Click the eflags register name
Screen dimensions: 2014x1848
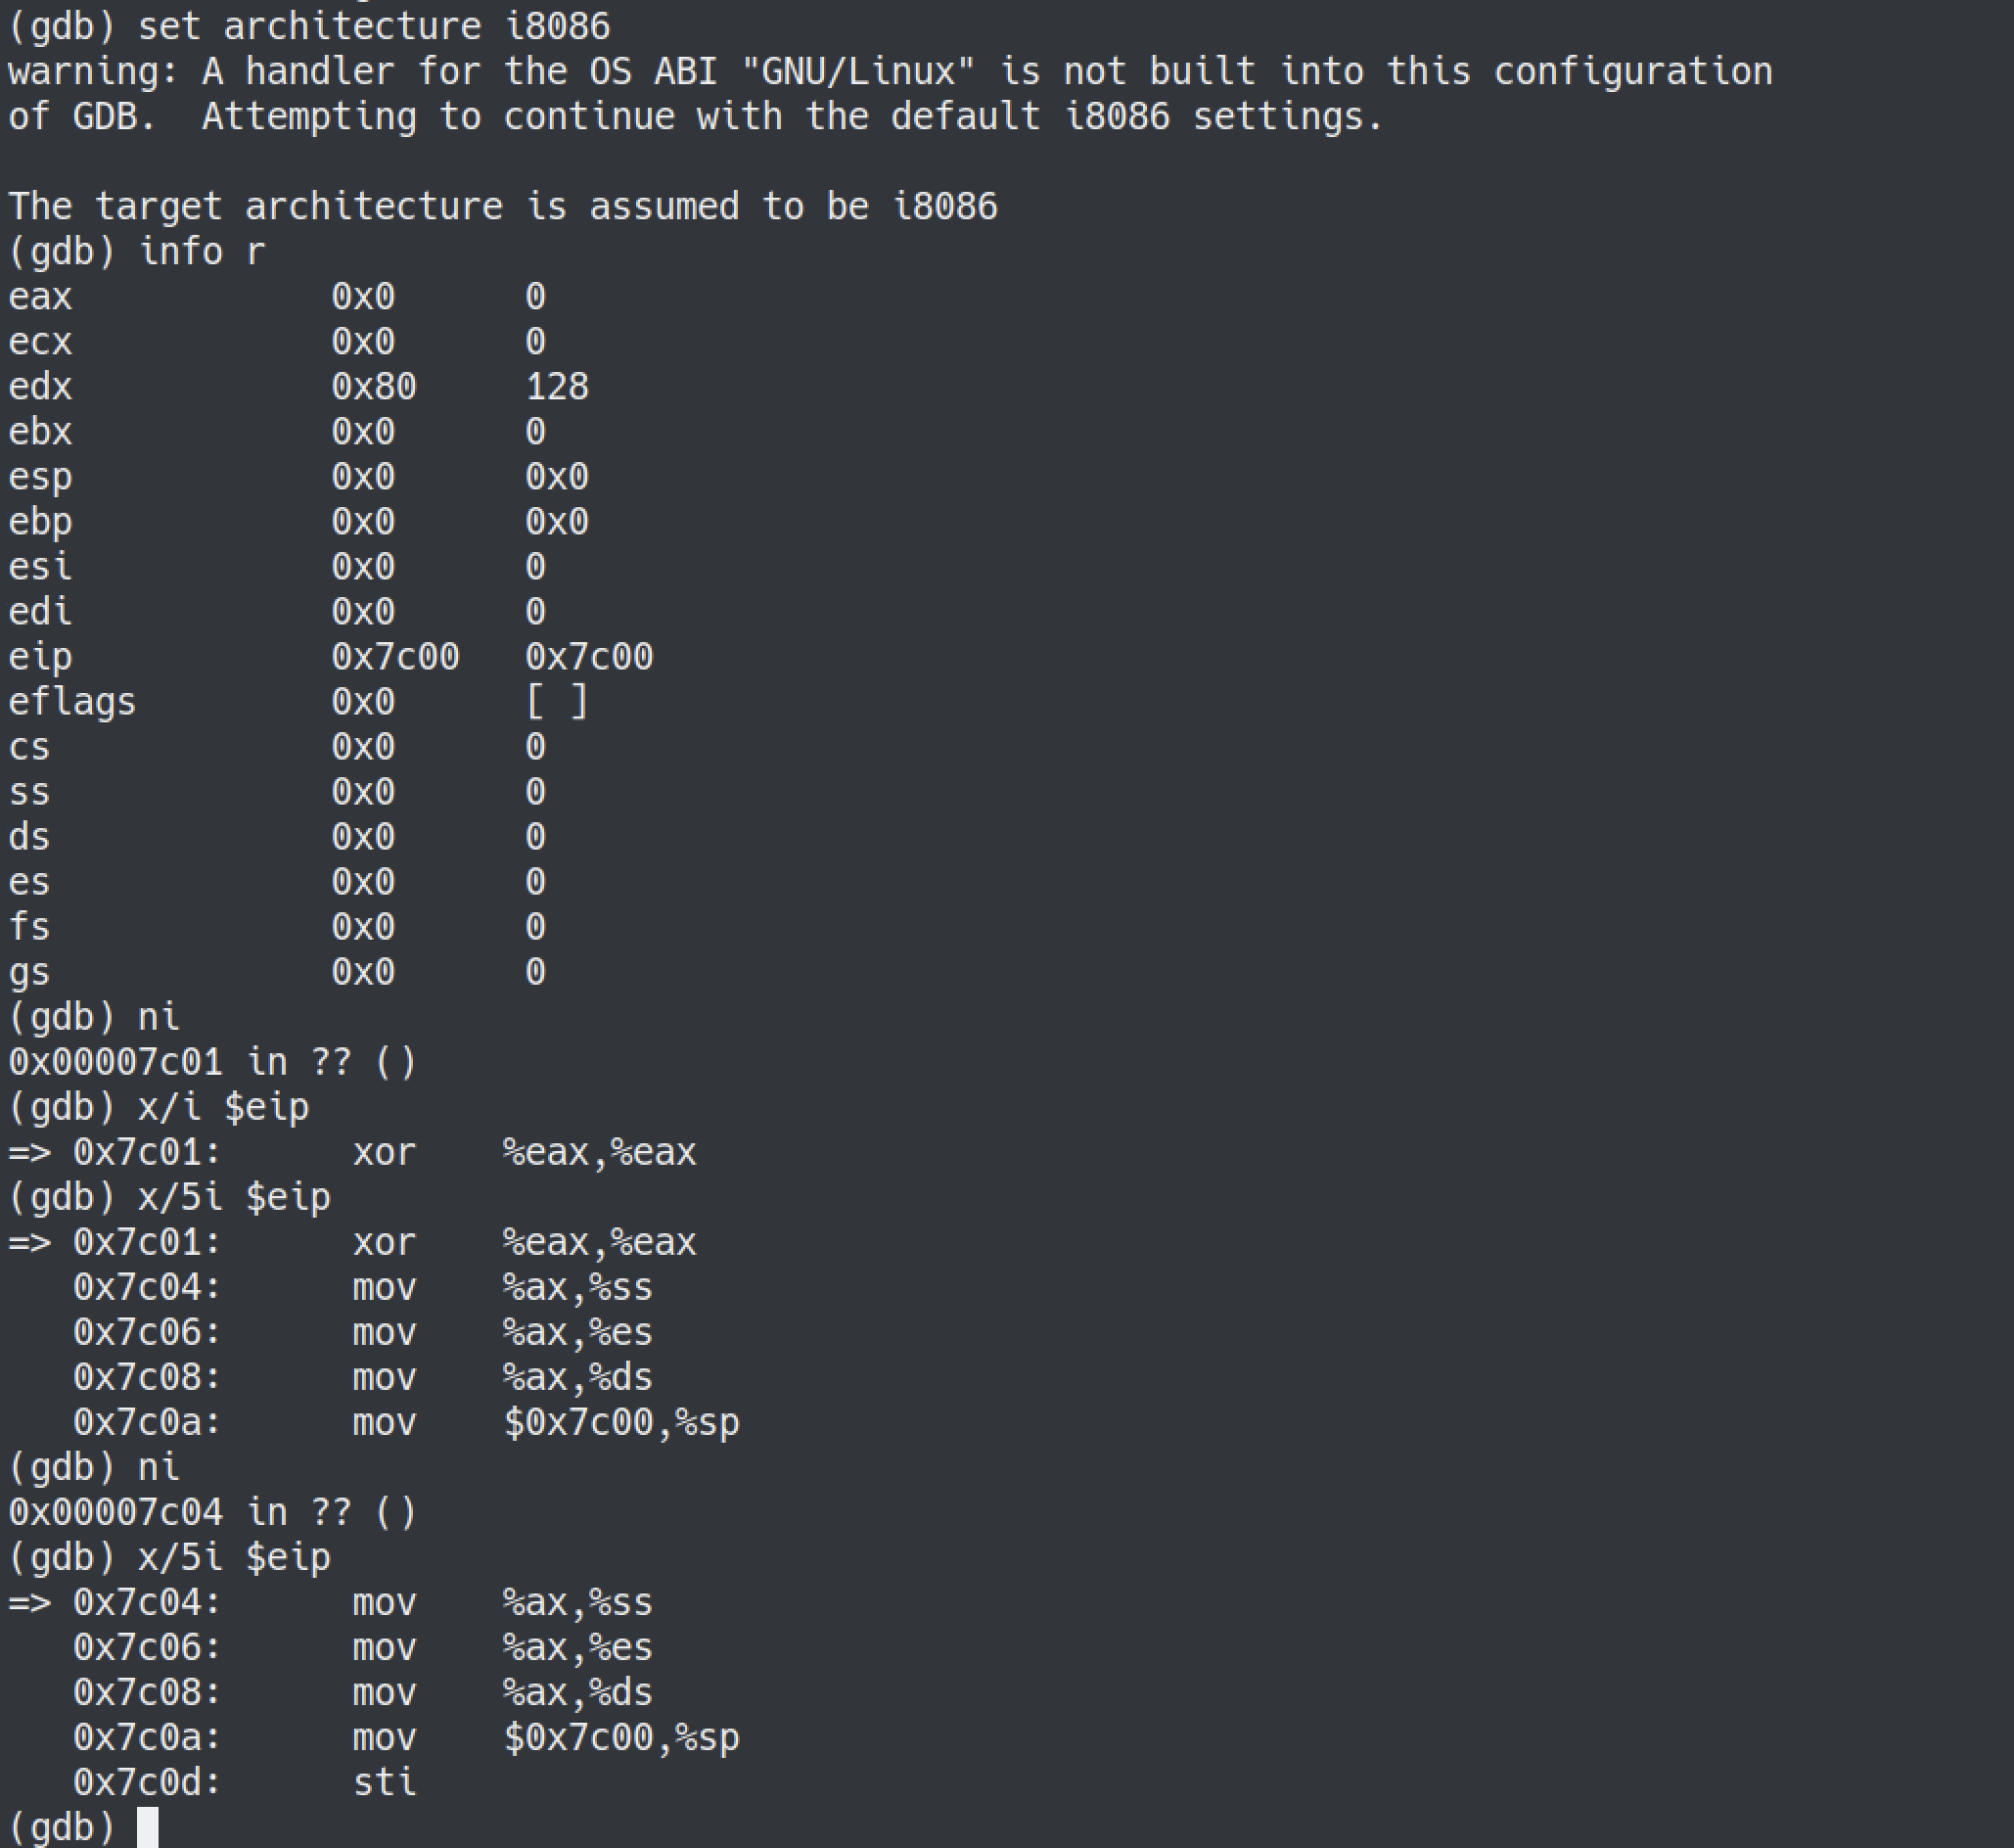(x=71, y=701)
